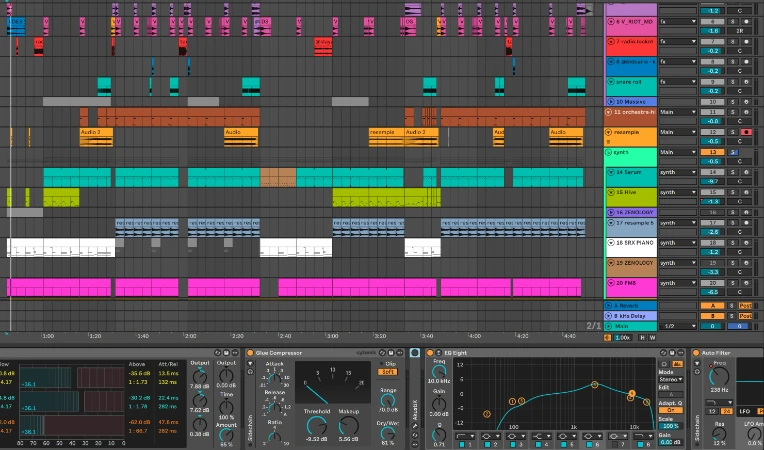
Task: Unfold the 6 V_RIOT_MD track
Action: 611,22
